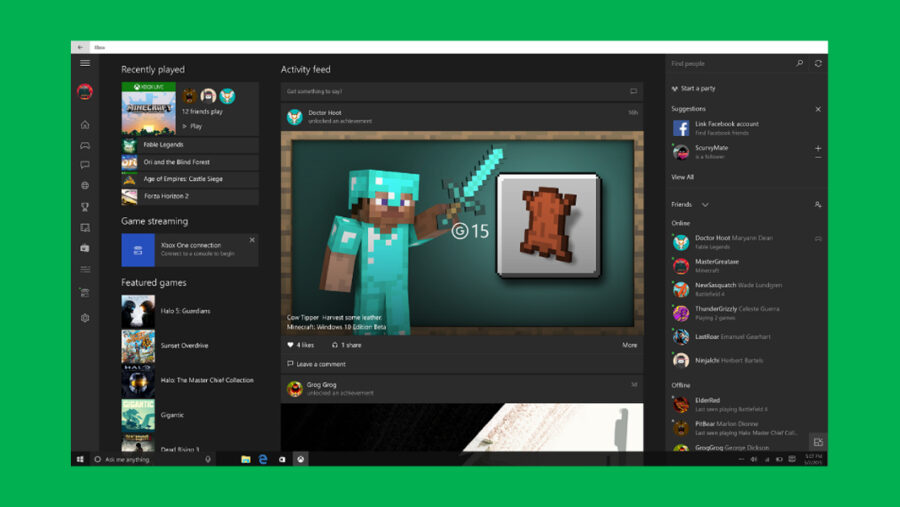Viewport: 900px width, 507px height.
Task: Go to Home in the sidebar
Action: (85, 125)
